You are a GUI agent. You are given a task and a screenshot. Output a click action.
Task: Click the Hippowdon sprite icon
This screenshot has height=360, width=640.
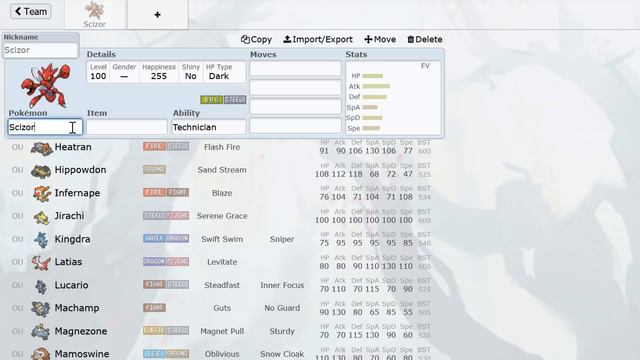click(x=41, y=171)
